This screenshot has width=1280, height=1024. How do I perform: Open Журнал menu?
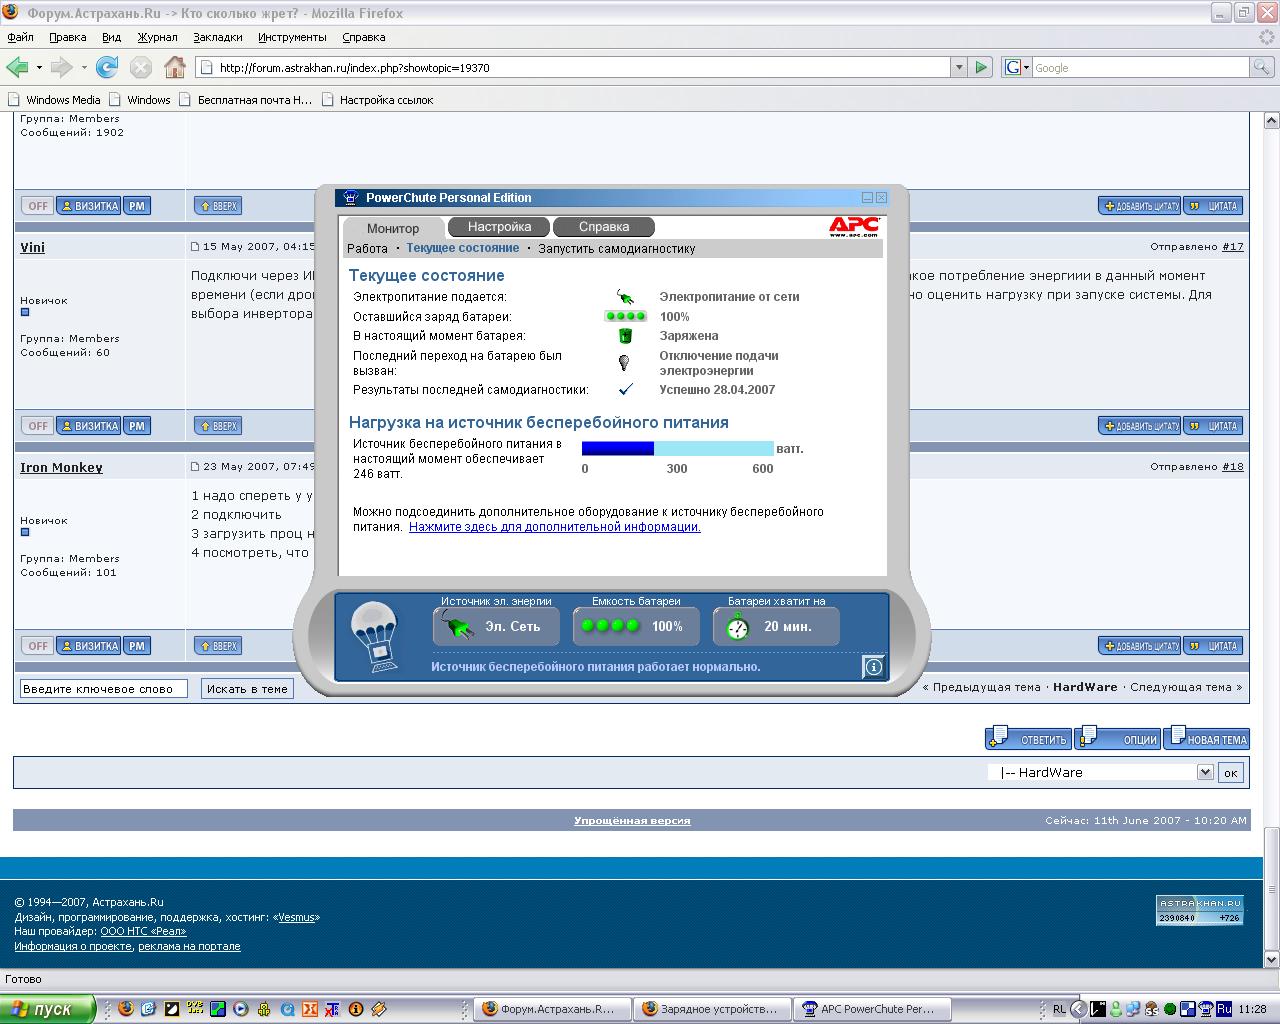pyautogui.click(x=157, y=37)
